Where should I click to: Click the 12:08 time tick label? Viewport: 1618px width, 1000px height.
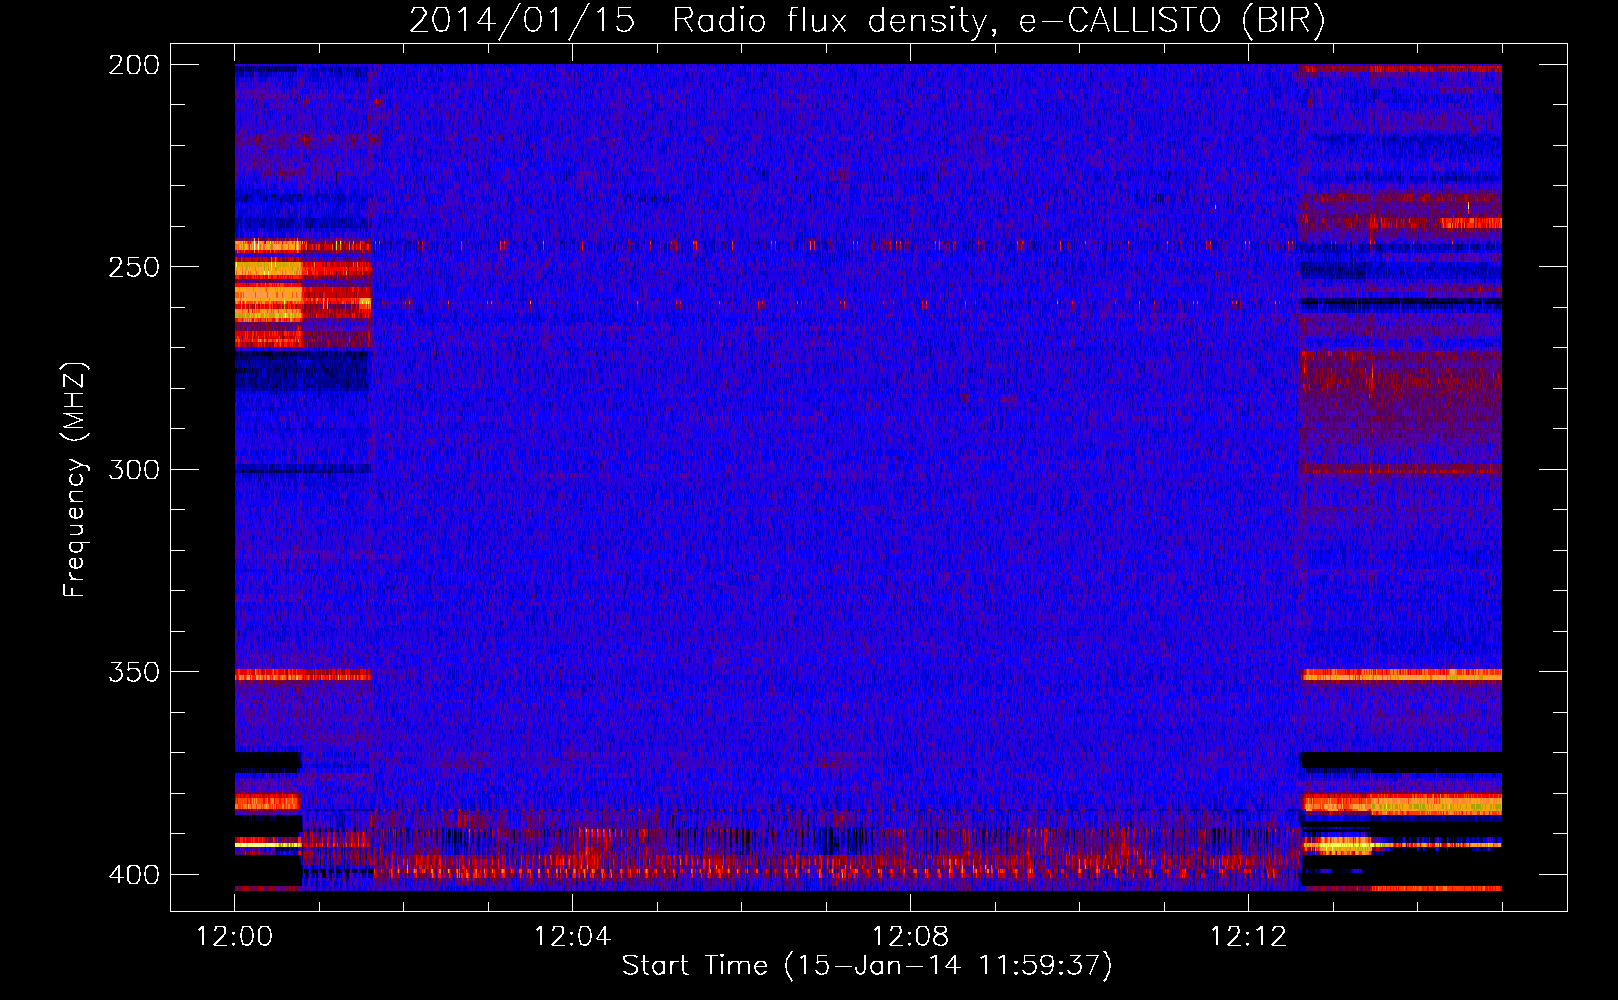(910, 936)
